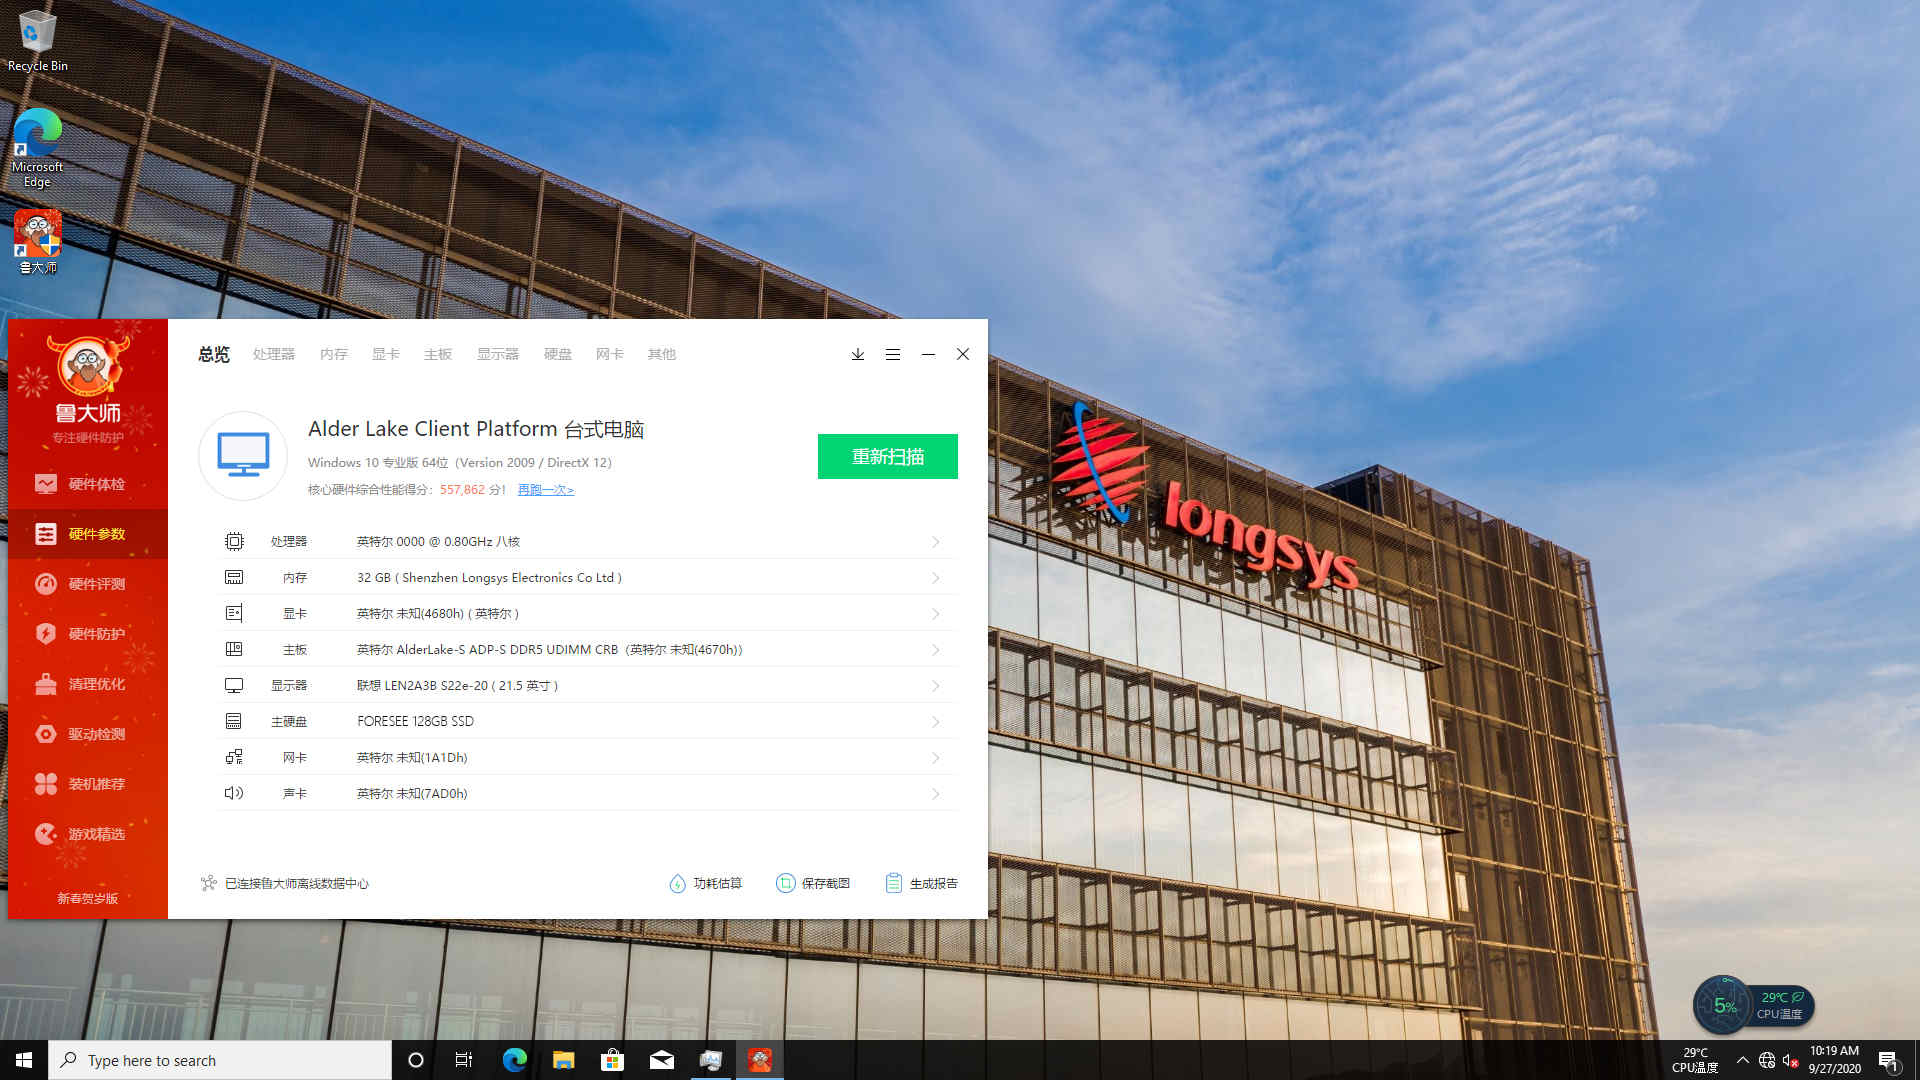Toggle 已连接鲁大师高速数据中心 status

284,882
